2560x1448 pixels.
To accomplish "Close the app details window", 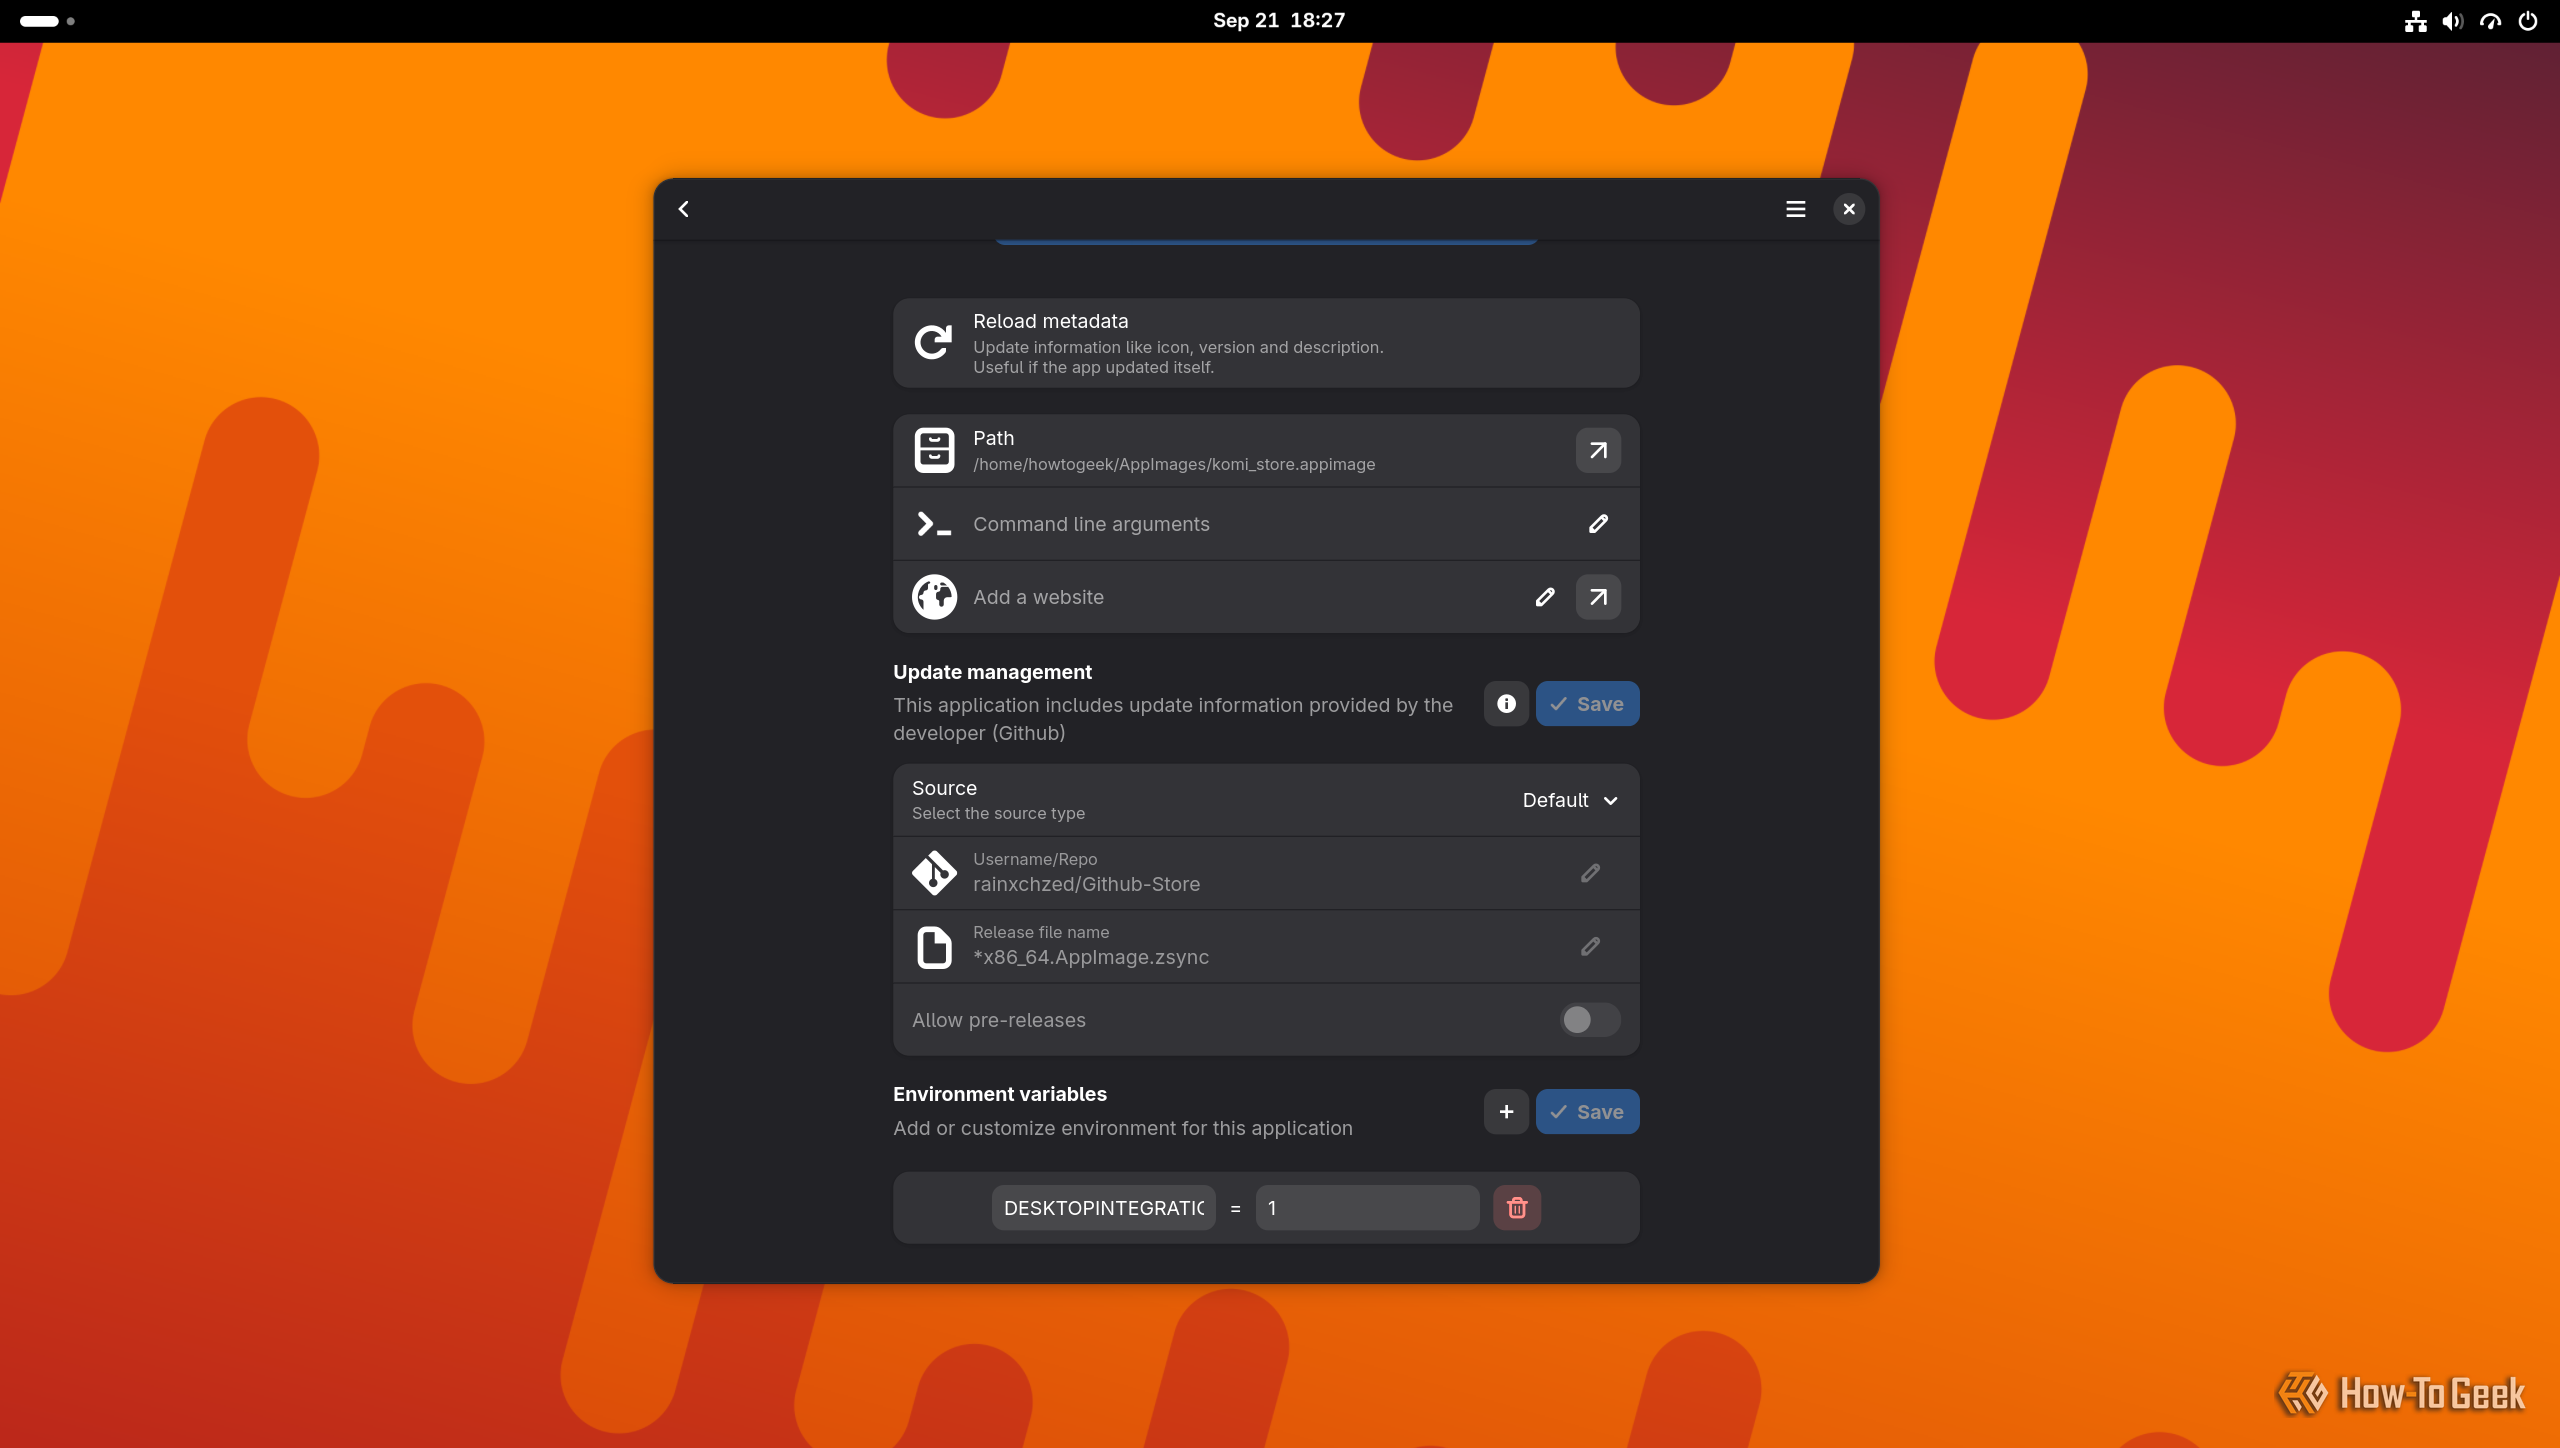I will click(x=1849, y=209).
